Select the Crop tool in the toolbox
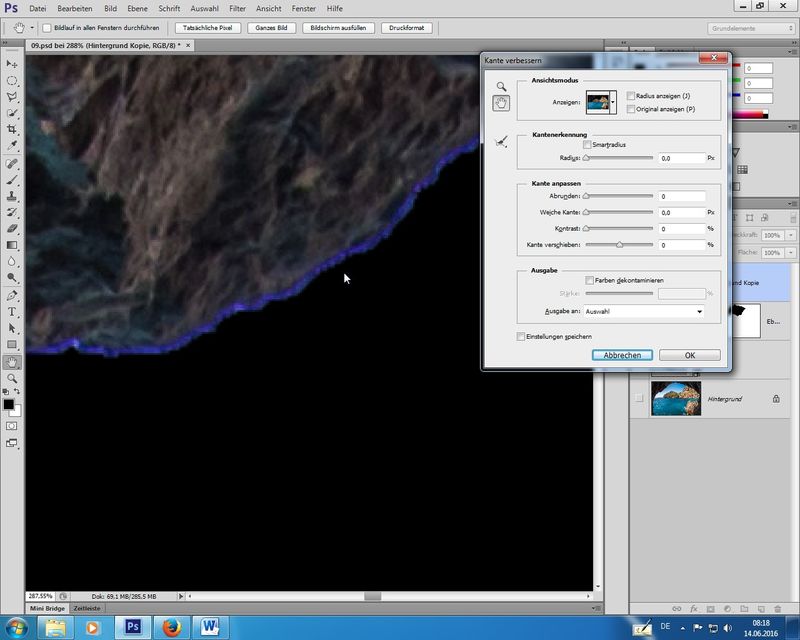Viewport: 800px width, 640px height. [12, 129]
